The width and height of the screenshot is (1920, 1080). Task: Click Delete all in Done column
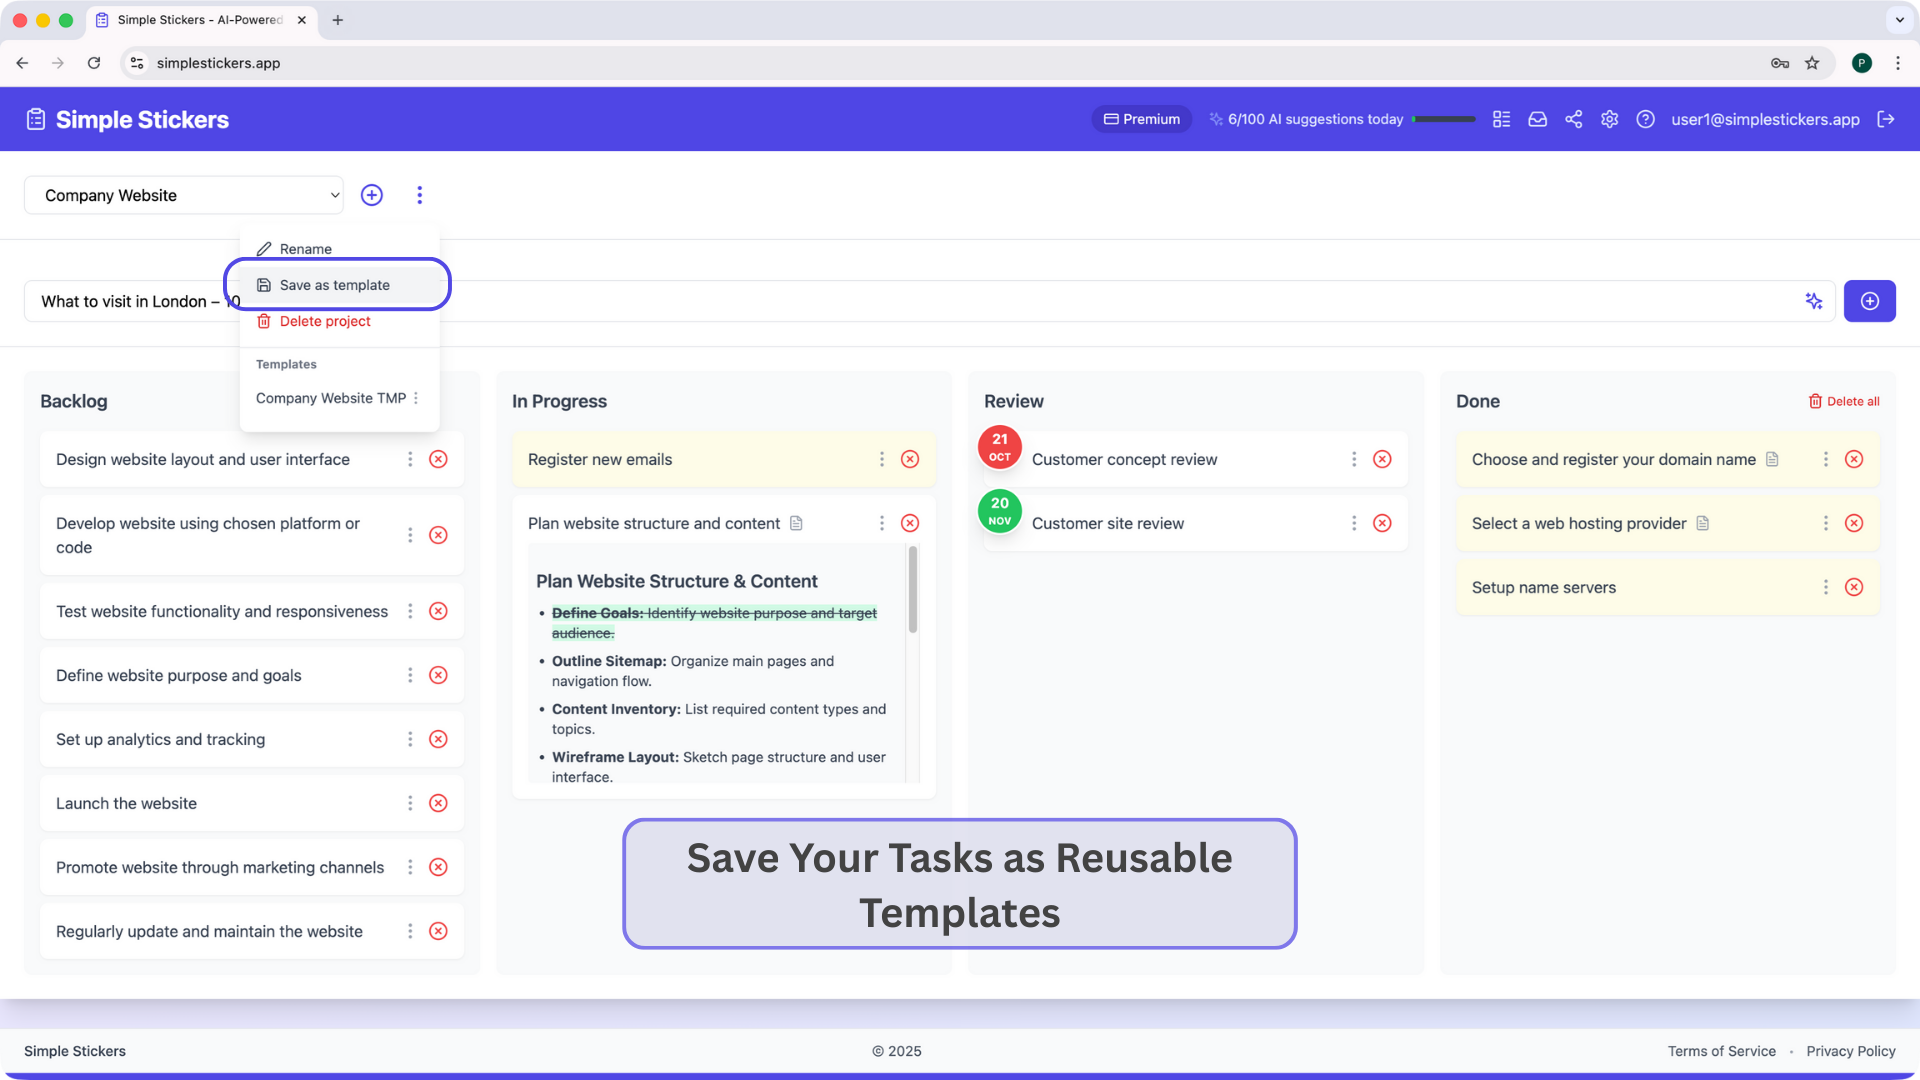[1844, 401]
